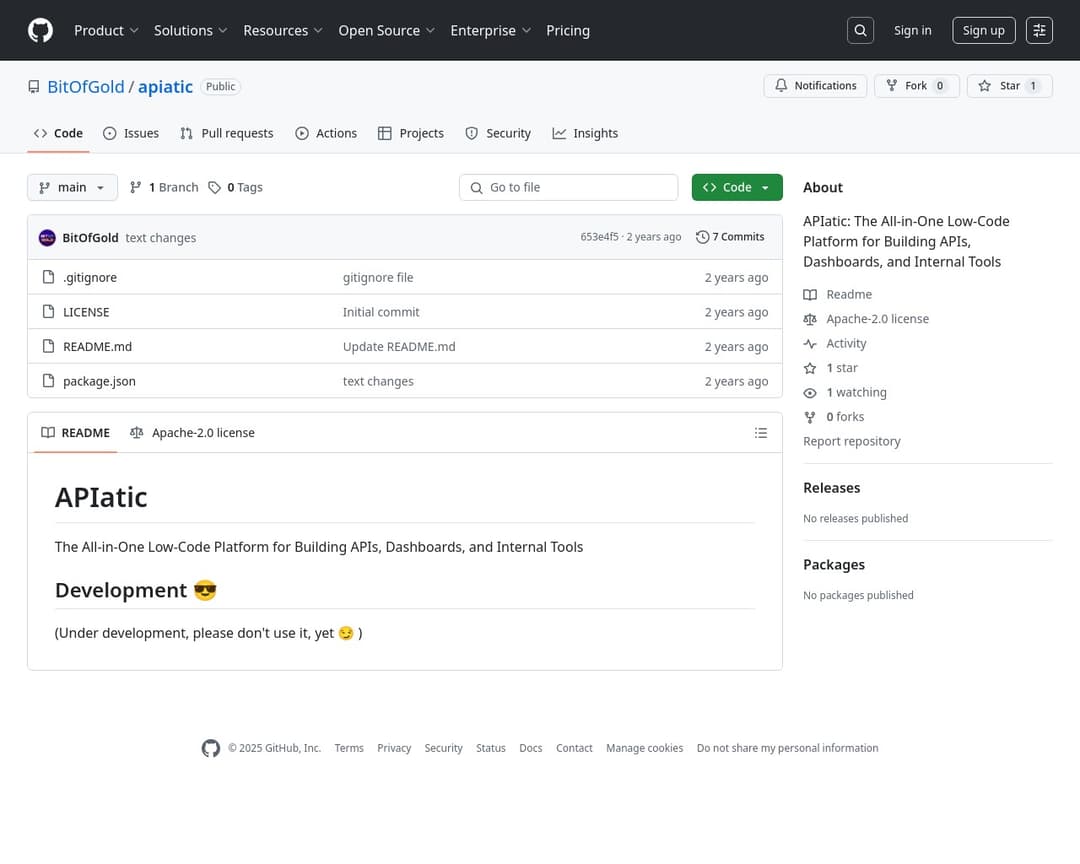The image size is (1080, 864).
Task: Open the main branch selector dropdown
Action: (72, 187)
